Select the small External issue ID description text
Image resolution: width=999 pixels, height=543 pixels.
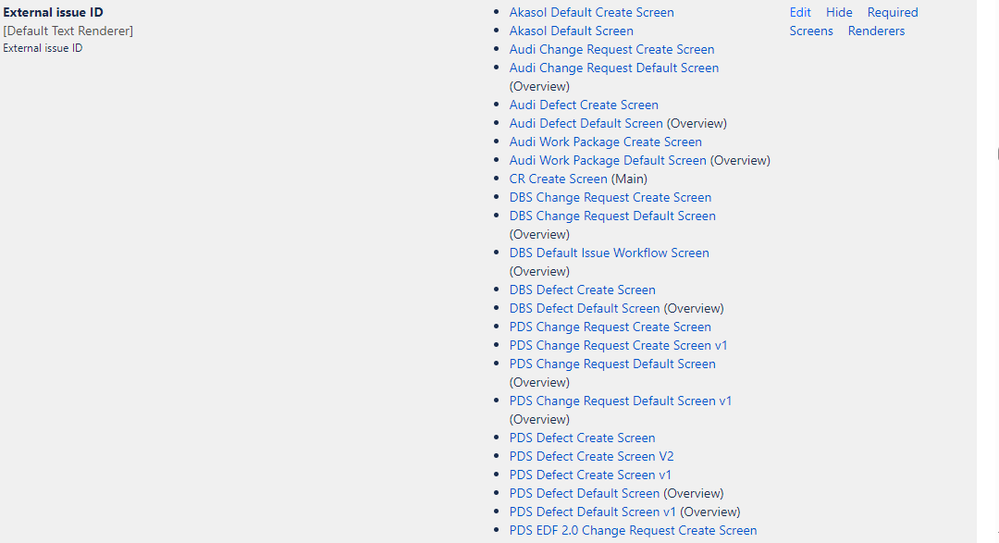tap(43, 48)
